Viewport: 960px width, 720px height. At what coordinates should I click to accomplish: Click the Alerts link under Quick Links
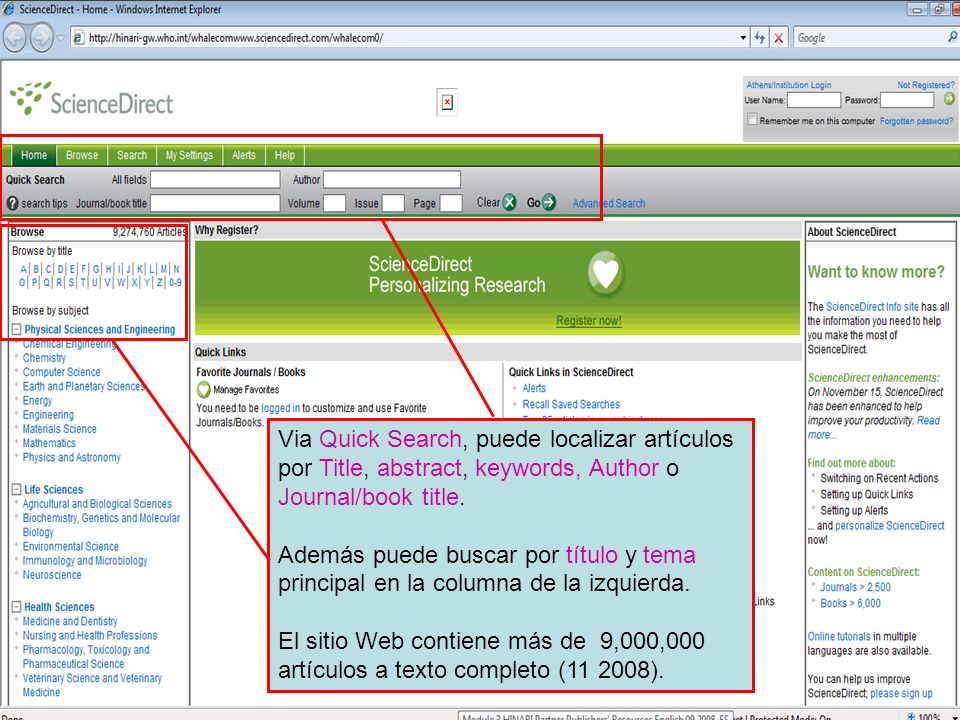pyautogui.click(x=534, y=388)
